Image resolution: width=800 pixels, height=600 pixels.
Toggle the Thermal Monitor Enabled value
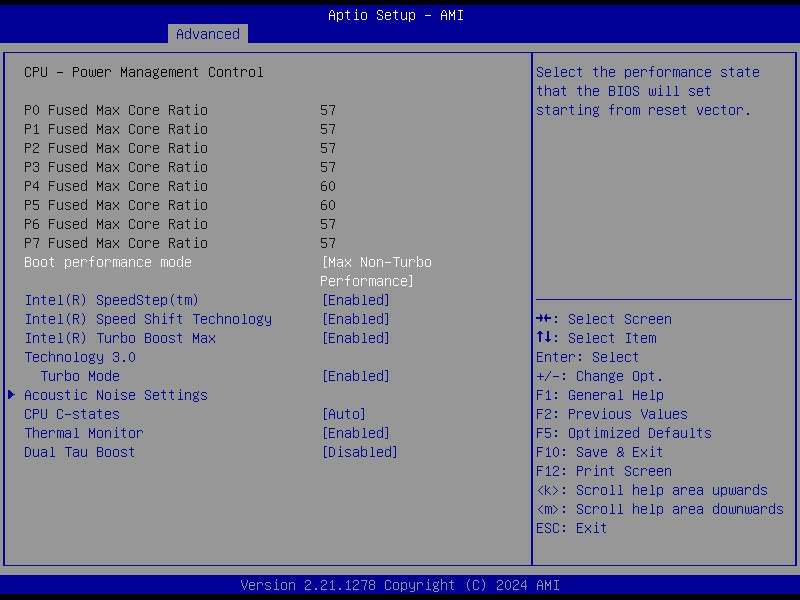tap(355, 433)
